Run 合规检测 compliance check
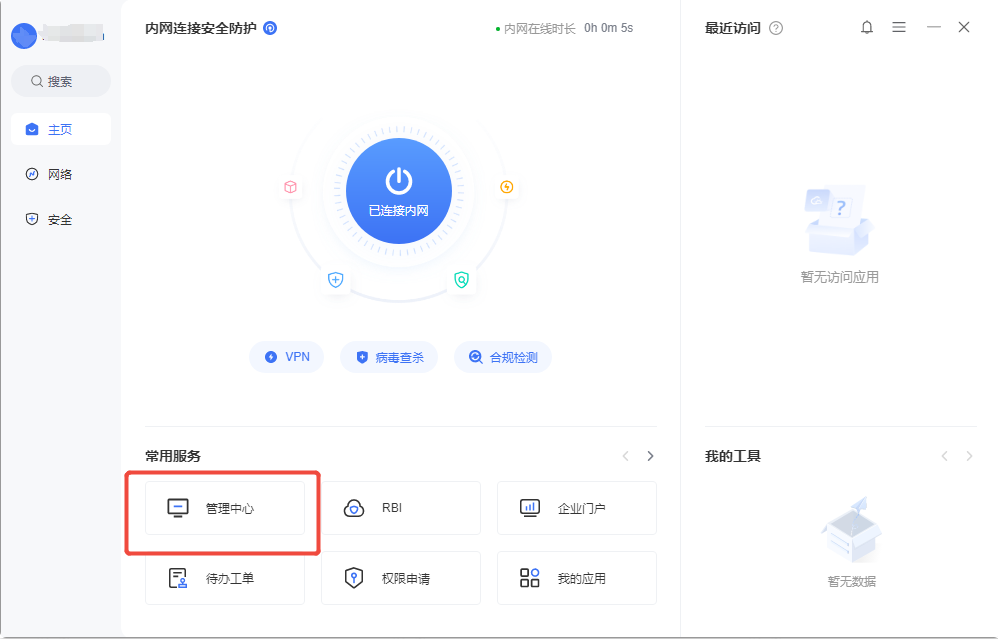The image size is (998, 639). click(503, 357)
